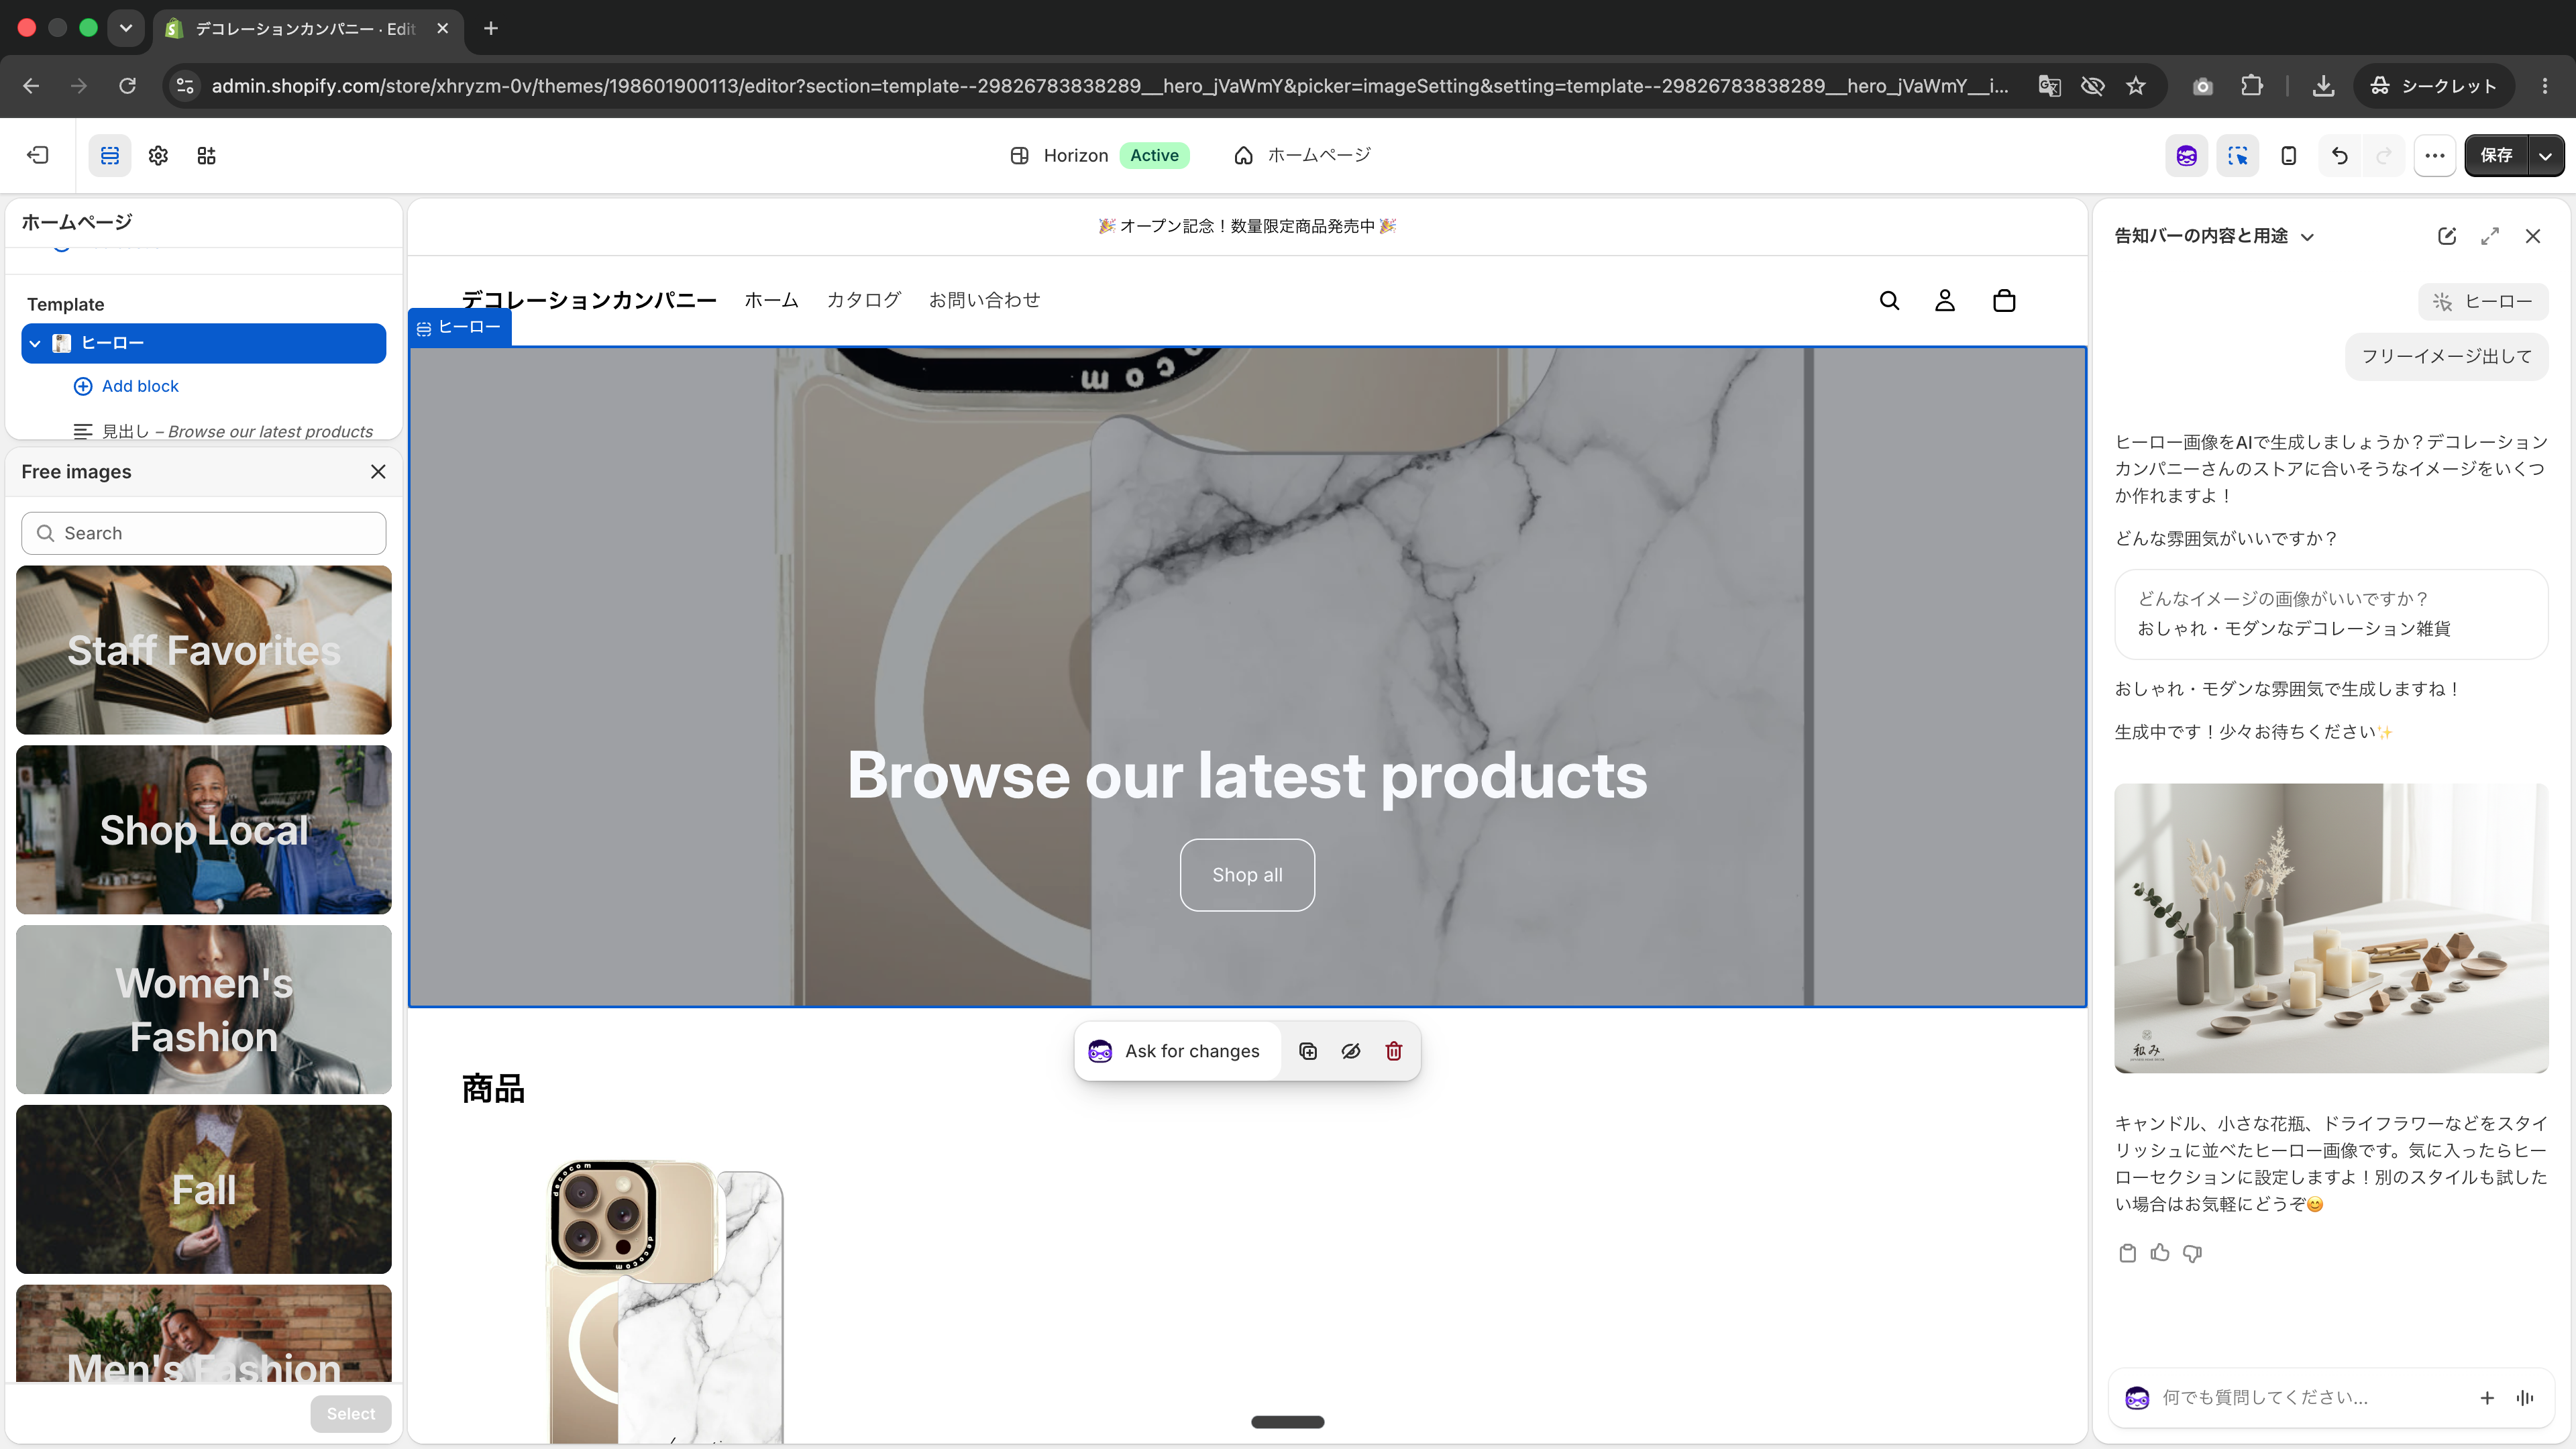Click the ホーム navigation link in preview

771,300
